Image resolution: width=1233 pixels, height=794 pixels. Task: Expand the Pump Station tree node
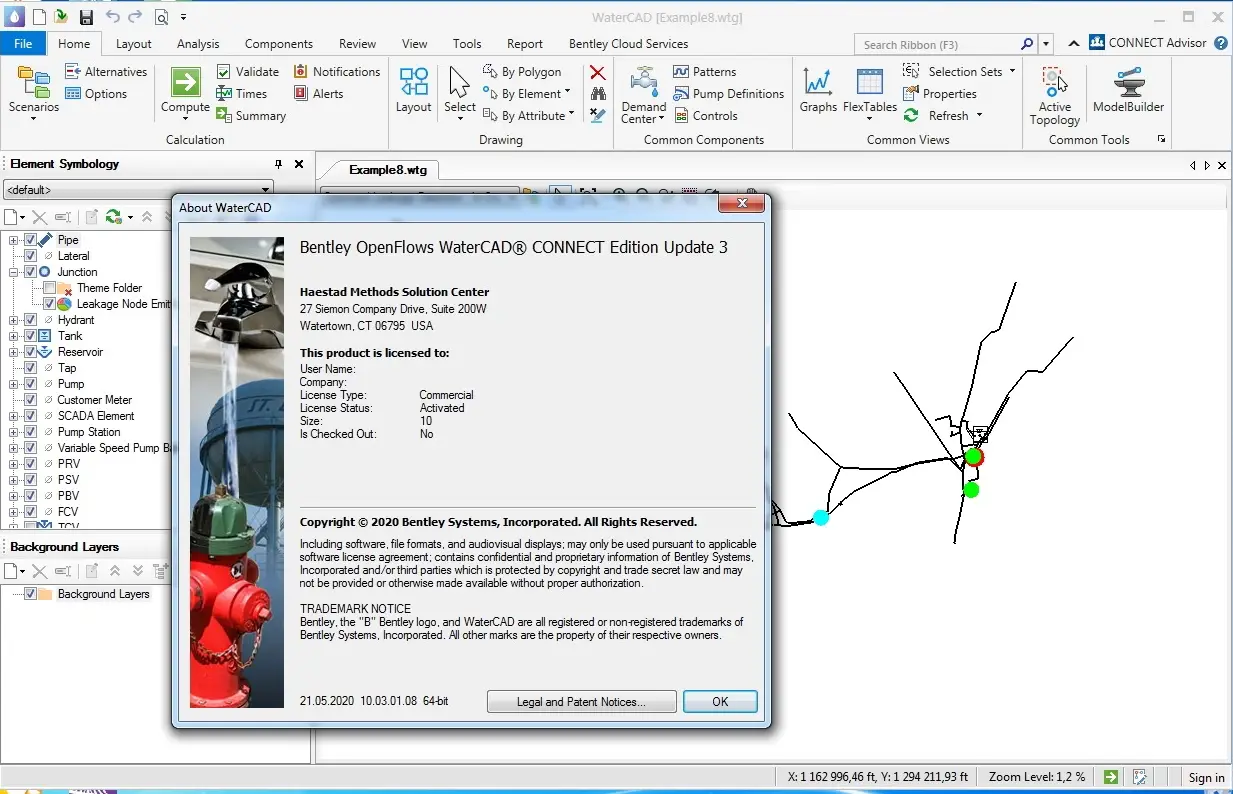(14, 432)
